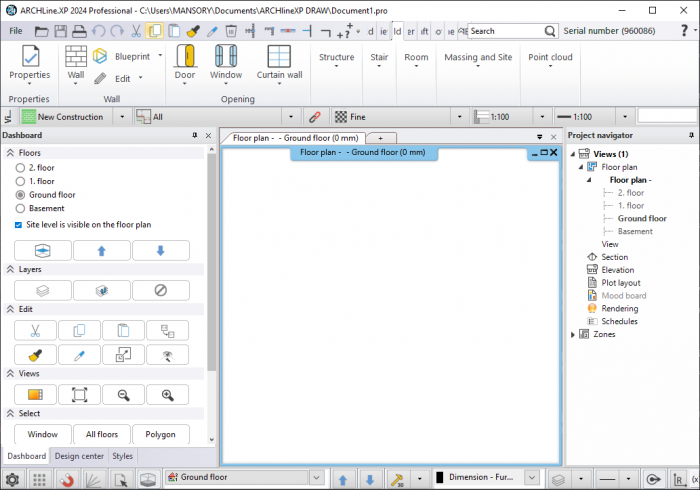Click the eyedropper icon in the Edit section
This screenshot has height=490, width=700.
tap(79, 355)
